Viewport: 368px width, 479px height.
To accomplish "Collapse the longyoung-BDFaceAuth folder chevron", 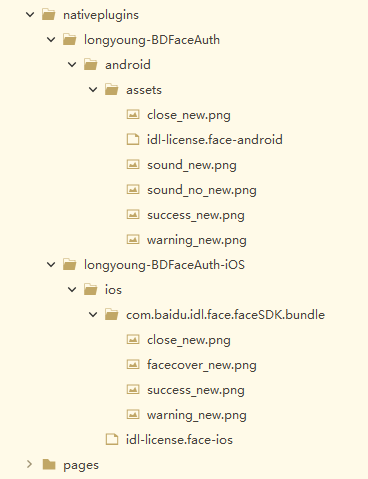I will click(51, 40).
